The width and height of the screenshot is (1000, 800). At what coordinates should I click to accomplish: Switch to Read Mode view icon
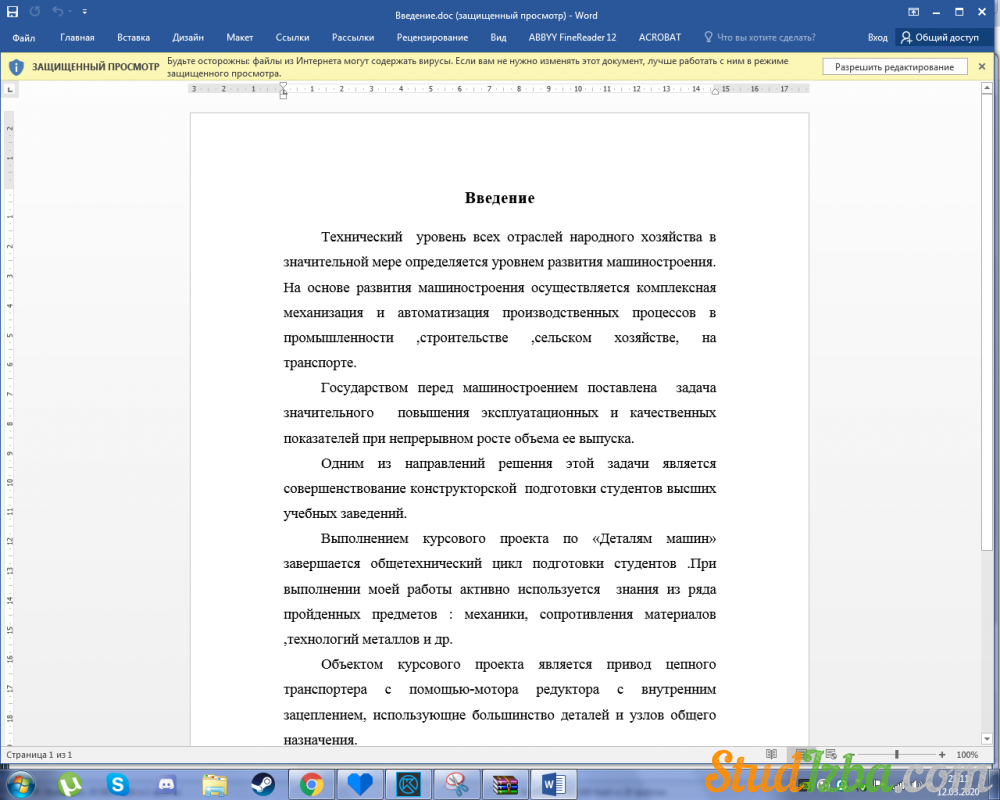[771, 754]
